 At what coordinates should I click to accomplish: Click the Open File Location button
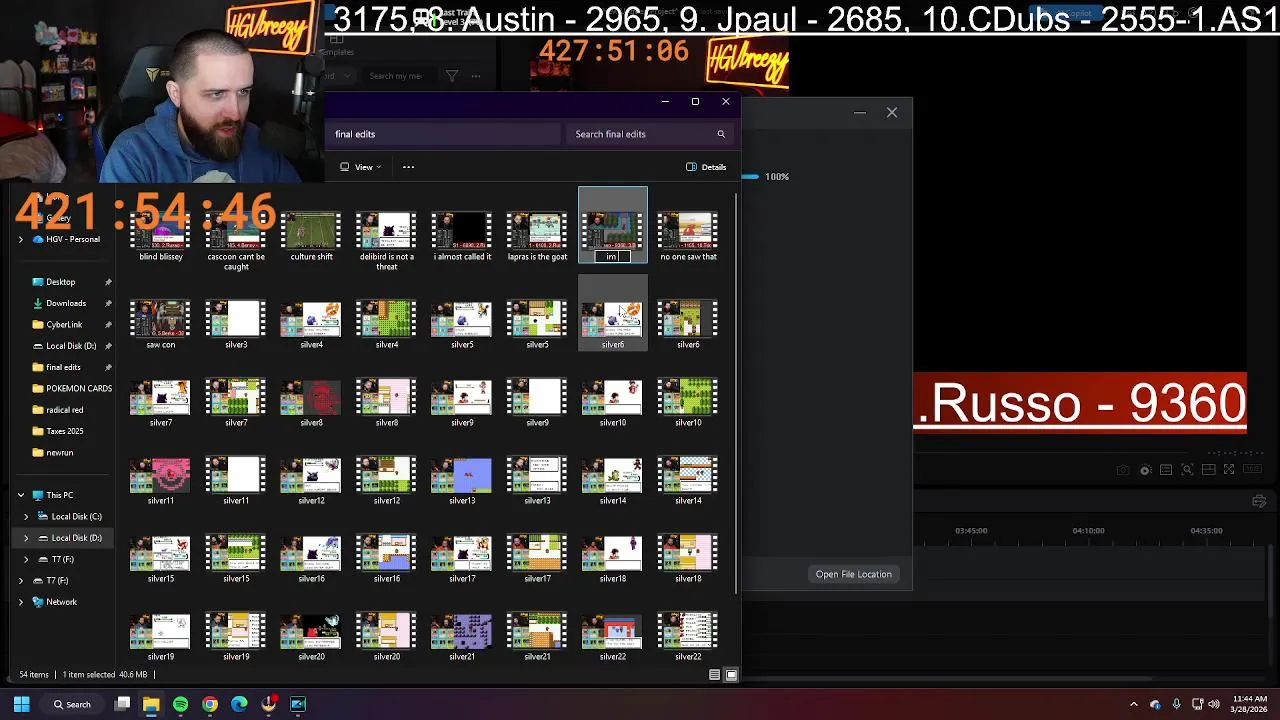click(x=853, y=574)
